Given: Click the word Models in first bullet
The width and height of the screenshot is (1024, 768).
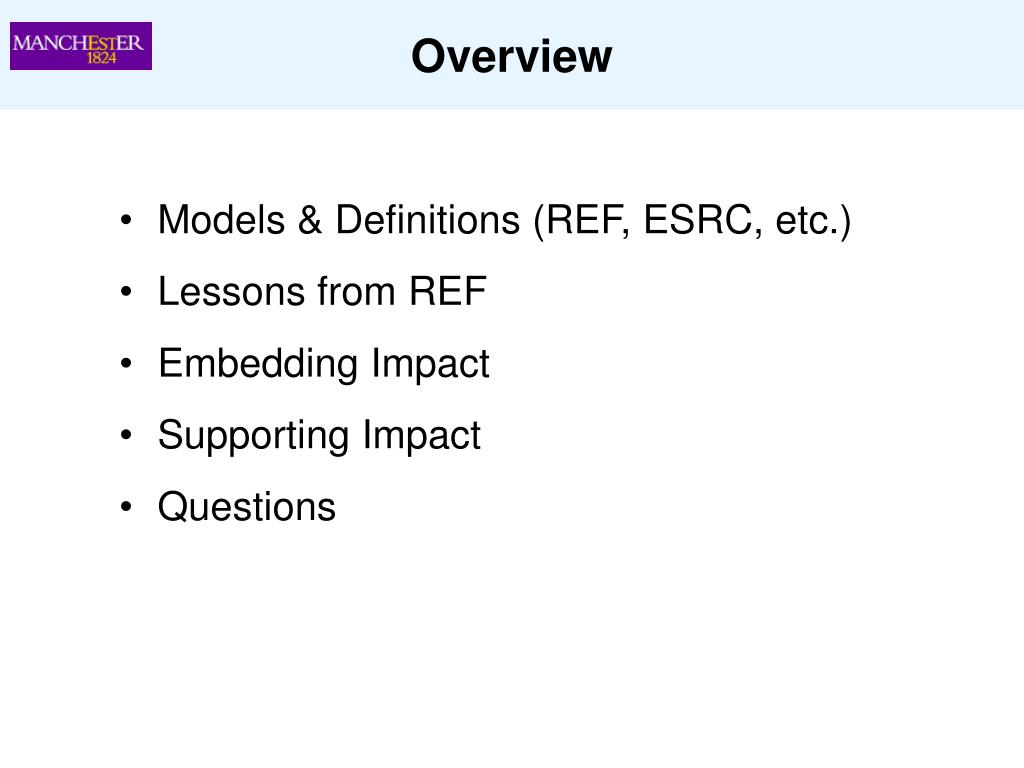Looking at the screenshot, I should (x=221, y=219).
